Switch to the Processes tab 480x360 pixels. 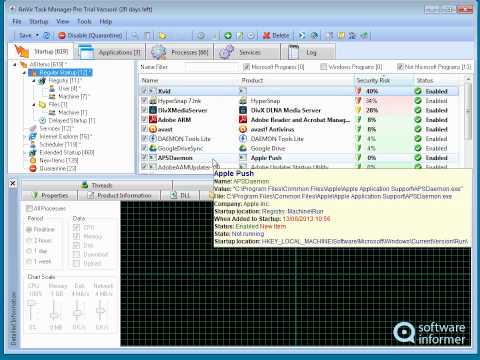[x=180, y=52]
